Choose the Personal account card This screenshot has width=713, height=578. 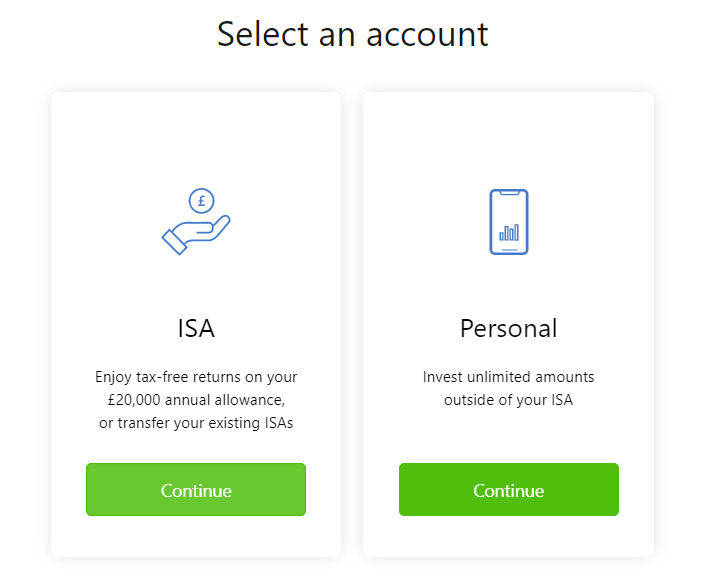pos(508,324)
